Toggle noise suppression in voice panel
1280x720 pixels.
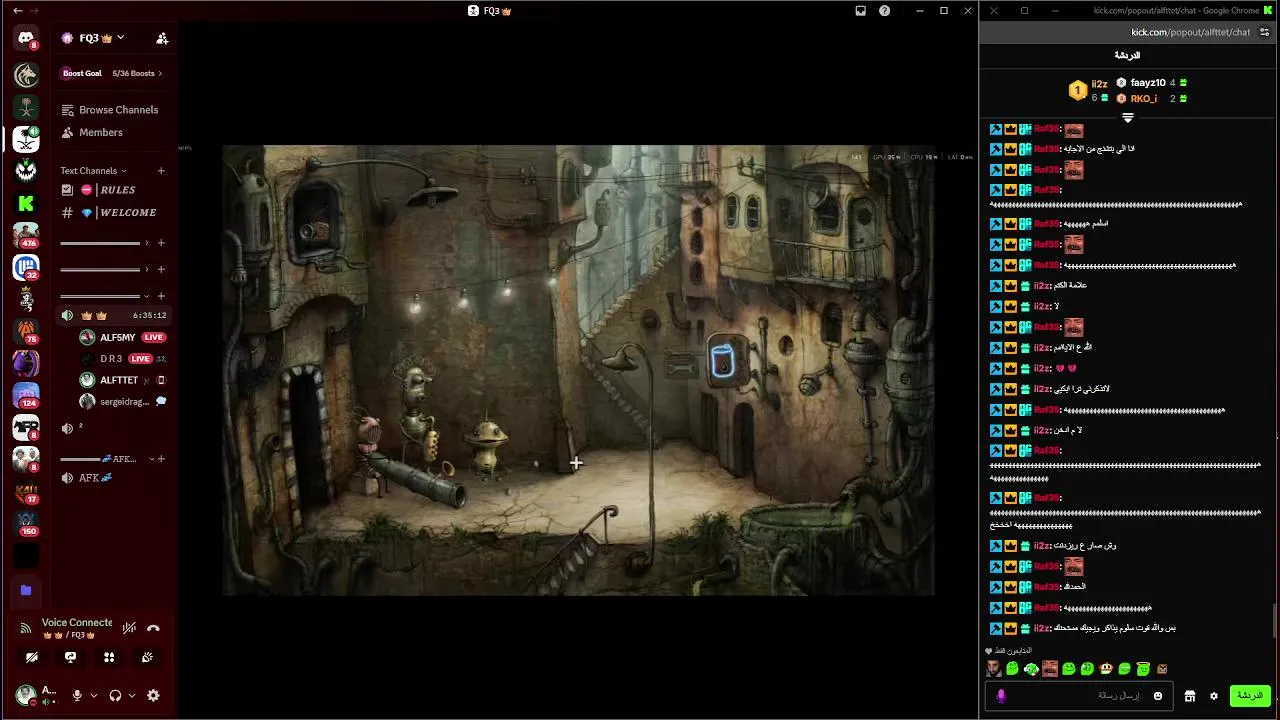point(129,628)
